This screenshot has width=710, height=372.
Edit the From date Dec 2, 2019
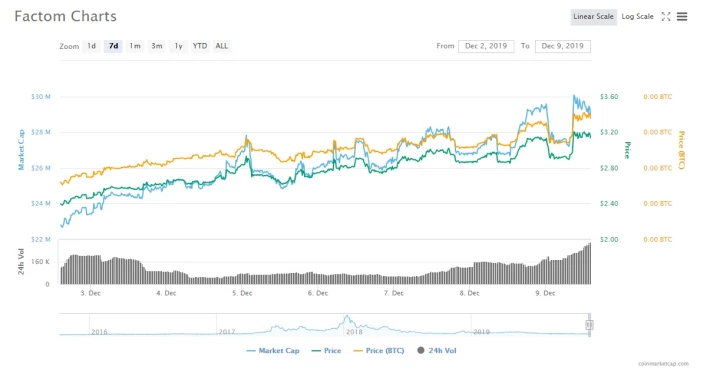[486, 46]
